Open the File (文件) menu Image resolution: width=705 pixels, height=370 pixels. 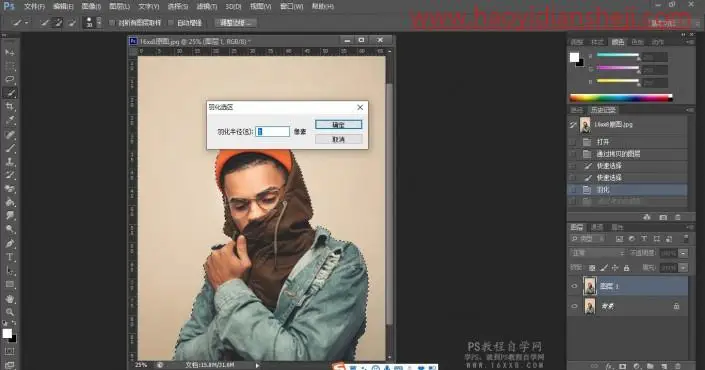coord(34,7)
